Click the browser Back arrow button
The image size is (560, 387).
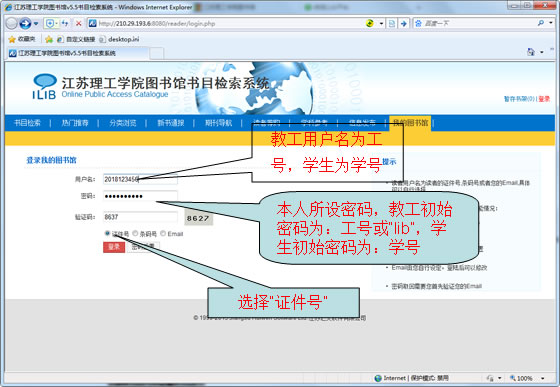11,24
